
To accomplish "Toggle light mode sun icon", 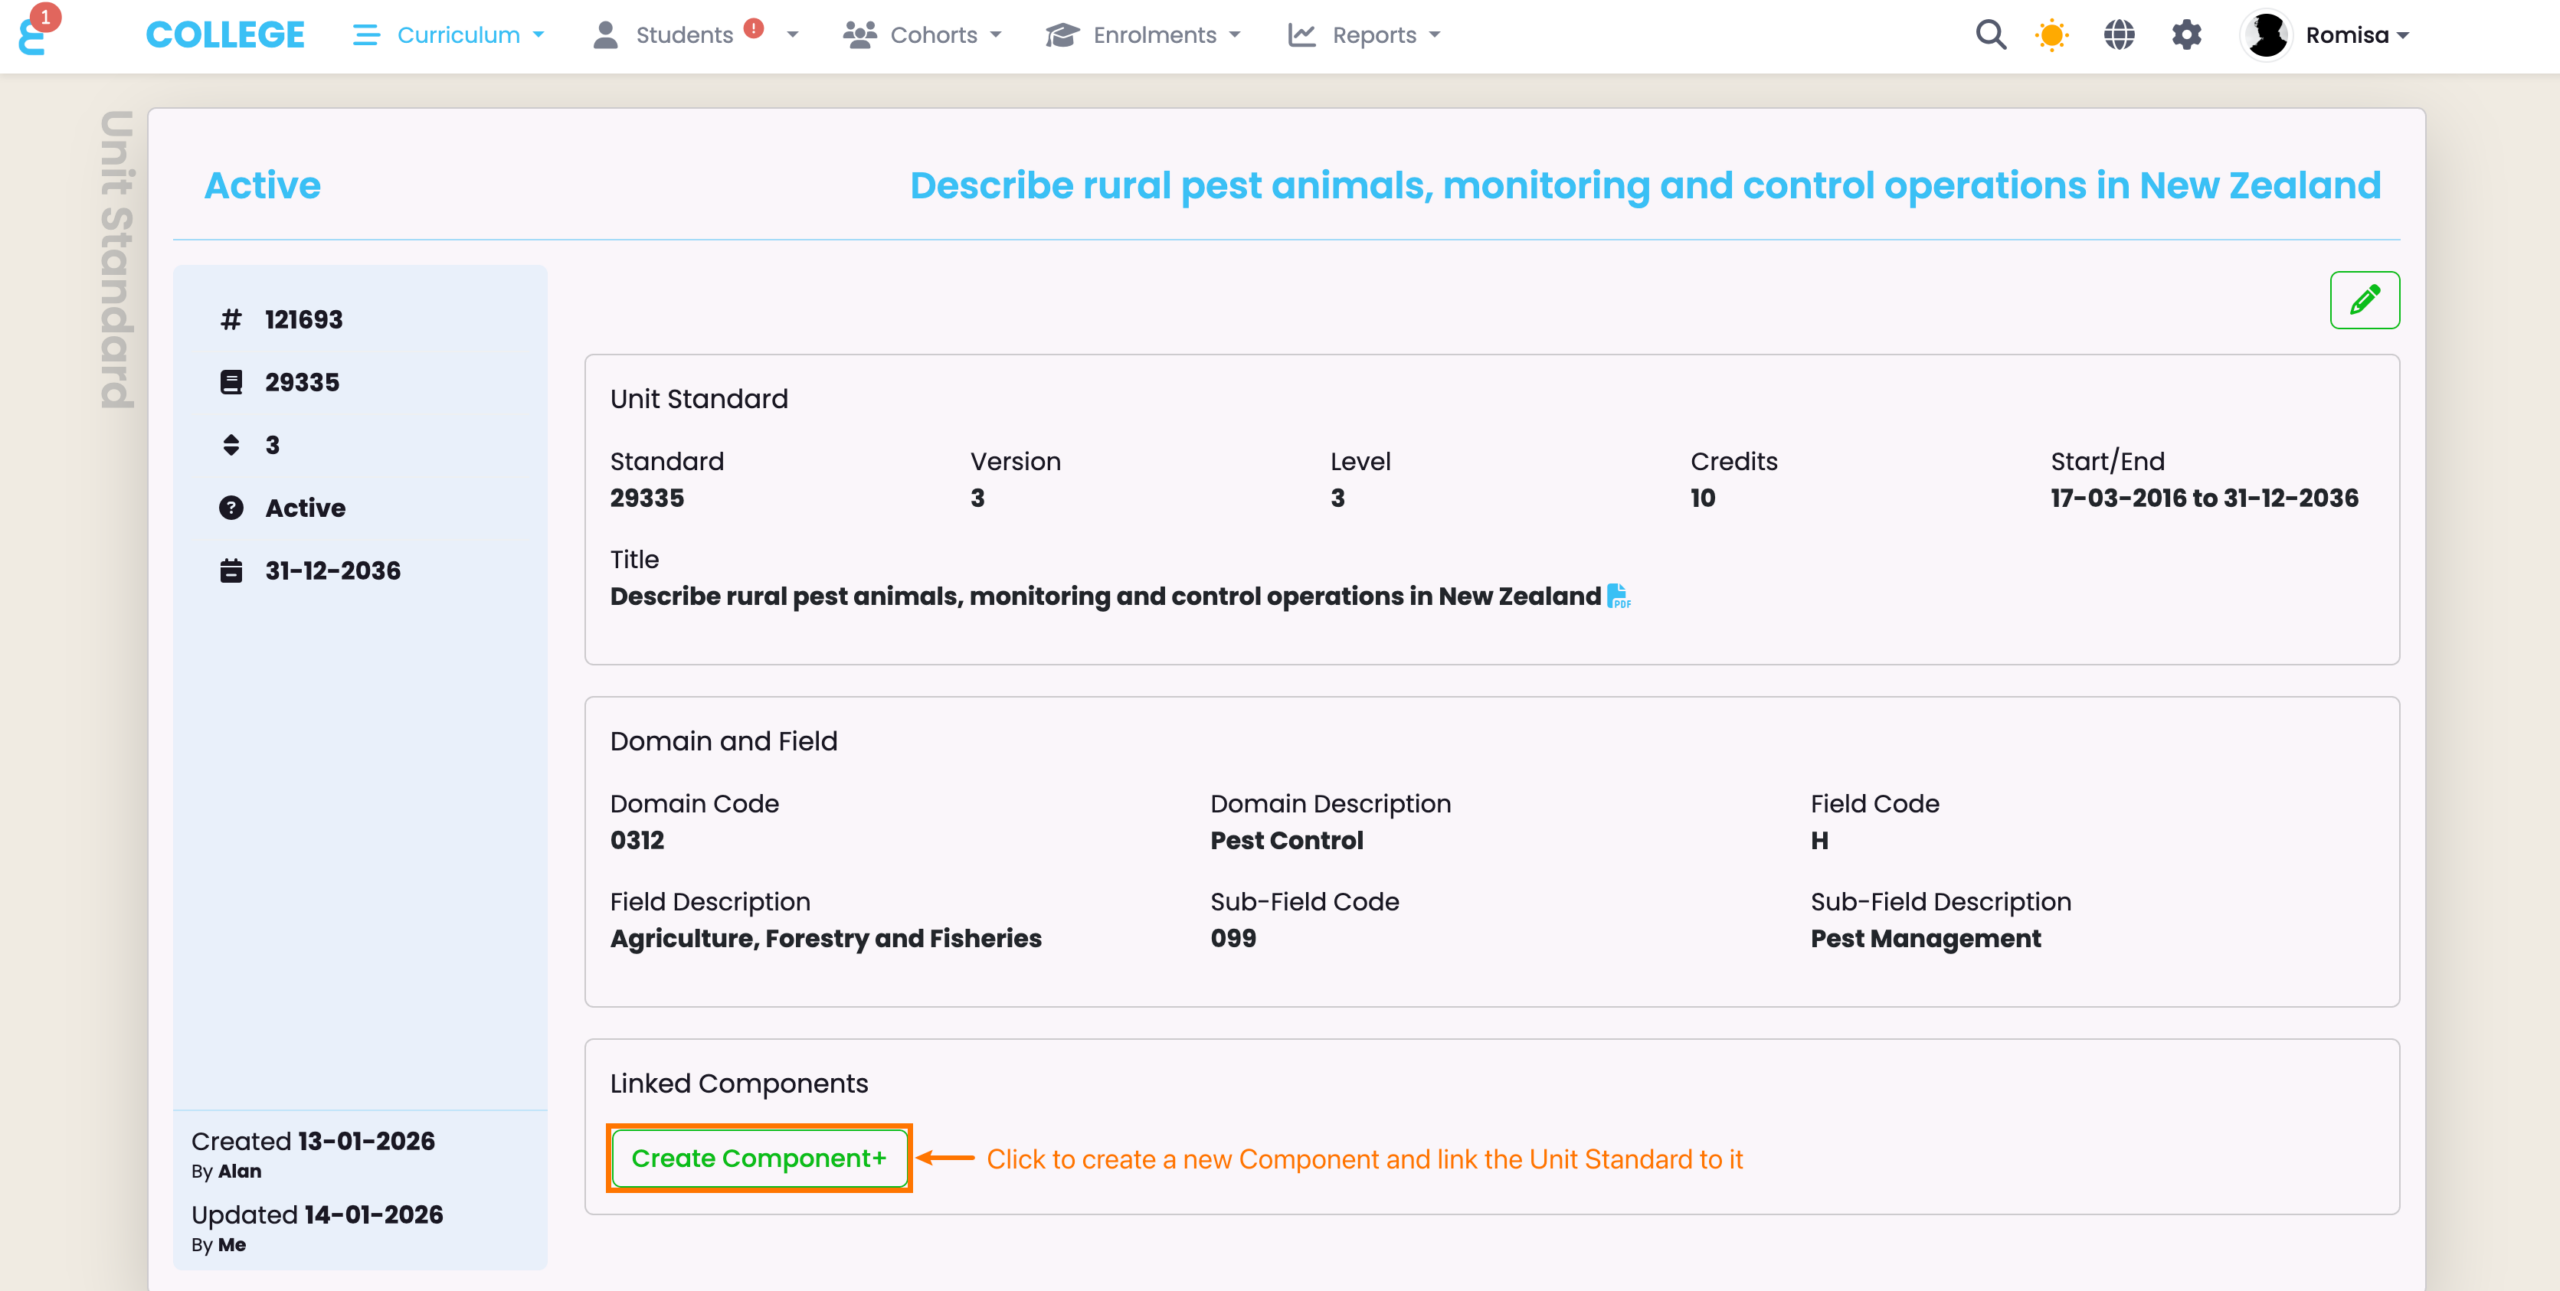I will [x=2051, y=35].
